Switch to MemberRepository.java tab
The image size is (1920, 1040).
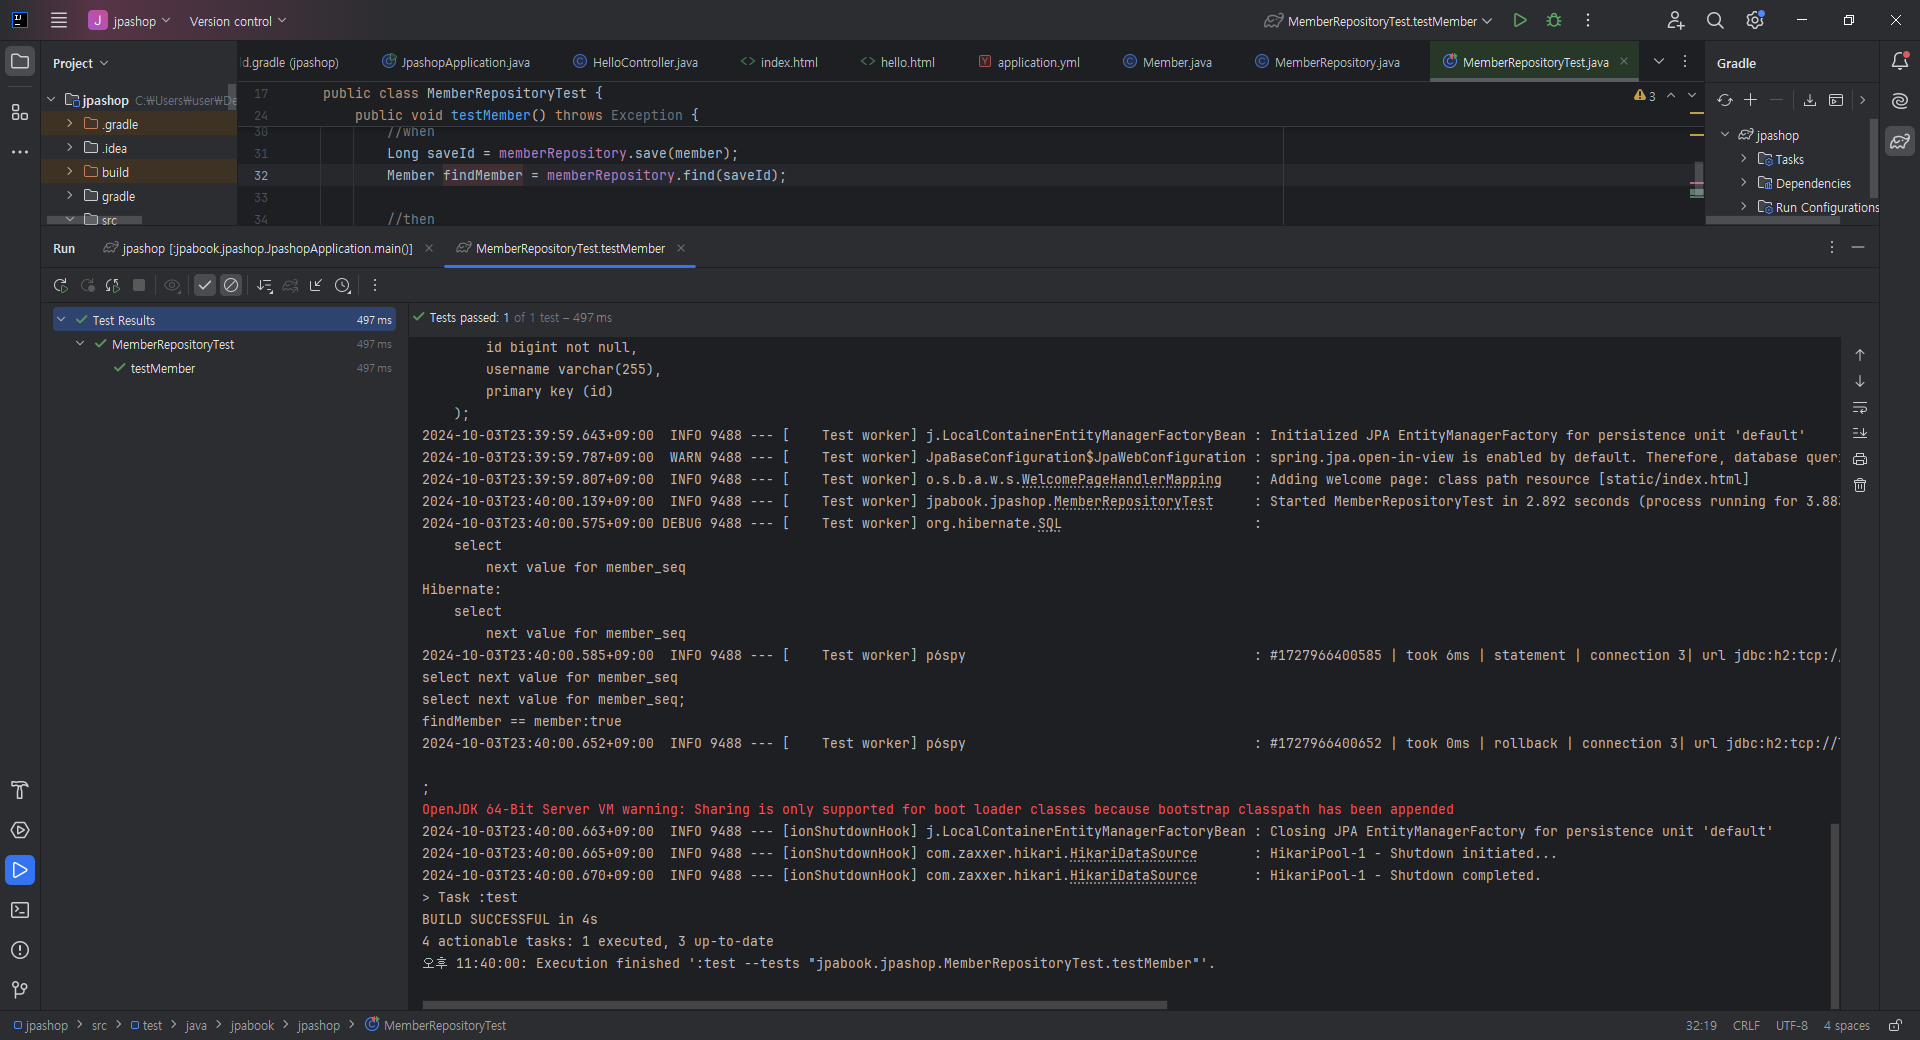click(x=1327, y=62)
